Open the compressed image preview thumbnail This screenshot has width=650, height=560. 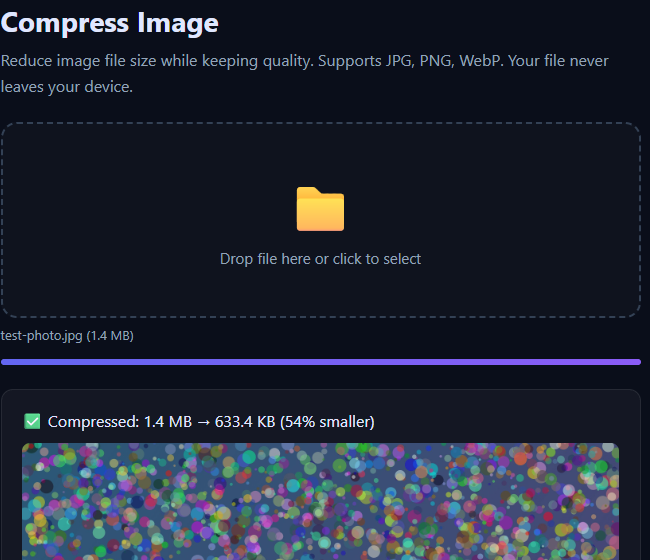click(320, 501)
